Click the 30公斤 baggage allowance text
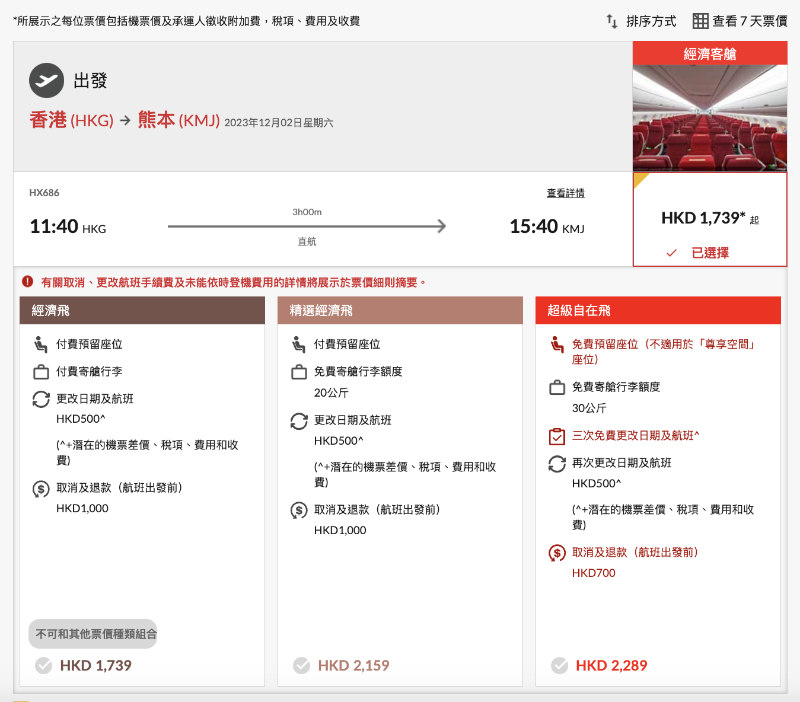This screenshot has width=800, height=702. point(589,408)
